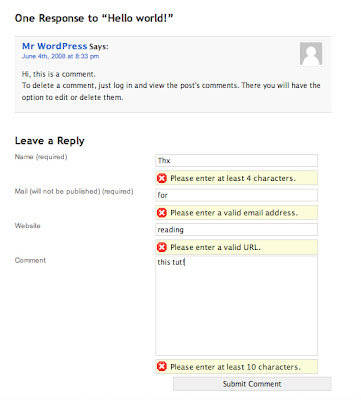Submit the comment with Submit Comment button
This screenshot has width=361, height=400.
[252, 384]
